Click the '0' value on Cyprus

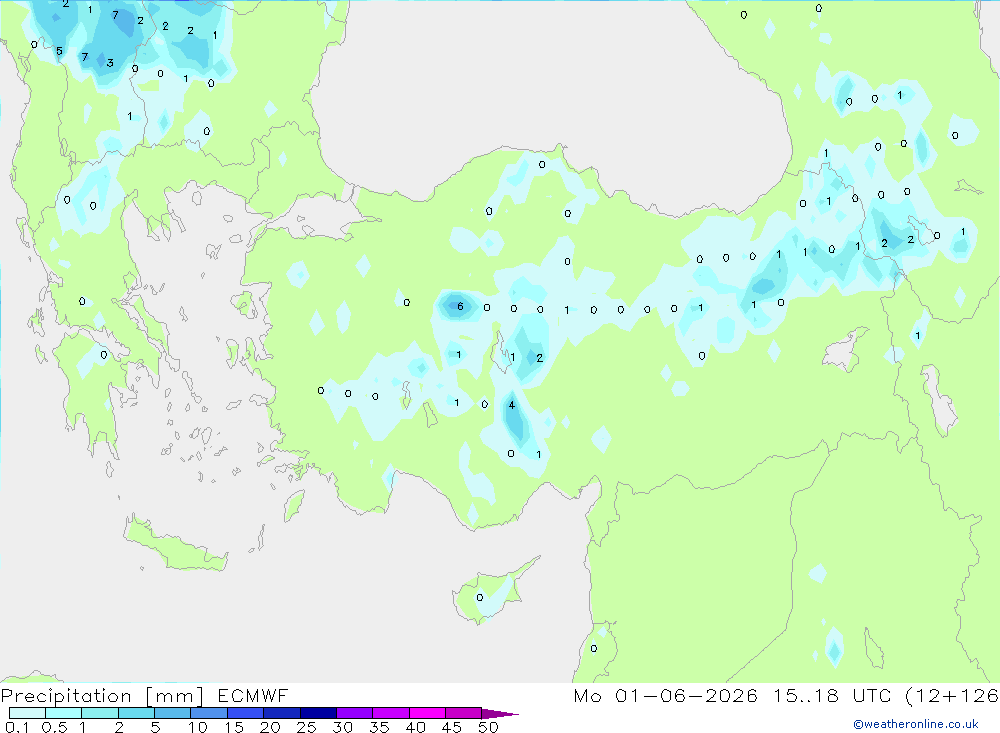(480, 597)
